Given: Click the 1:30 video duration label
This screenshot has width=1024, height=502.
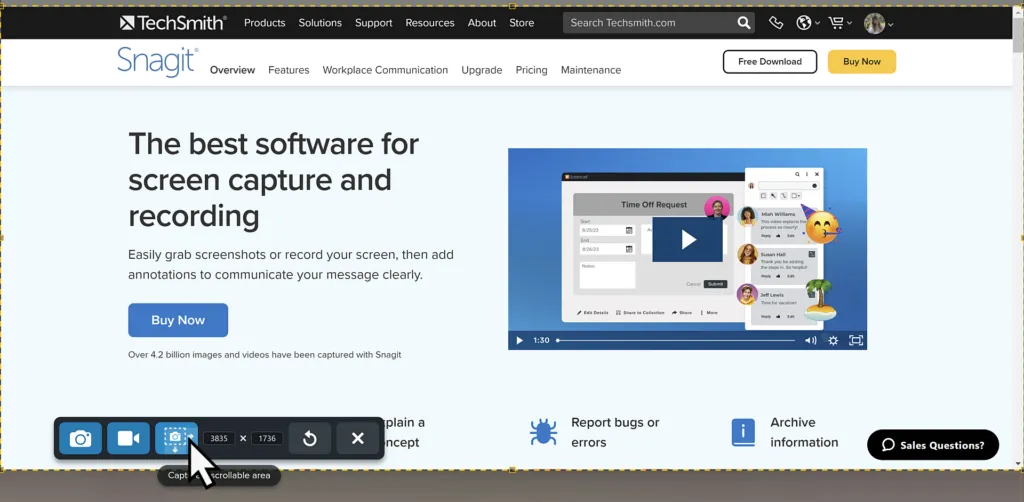Looking at the screenshot, I should coord(541,340).
